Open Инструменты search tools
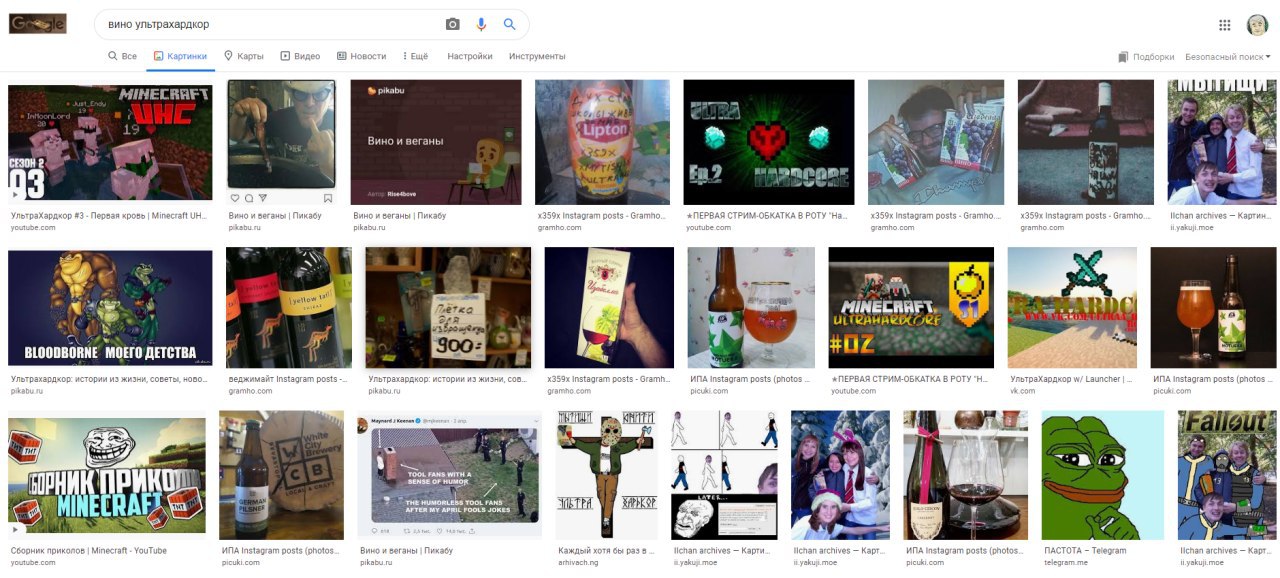The width and height of the screenshot is (1280, 578). [537, 56]
